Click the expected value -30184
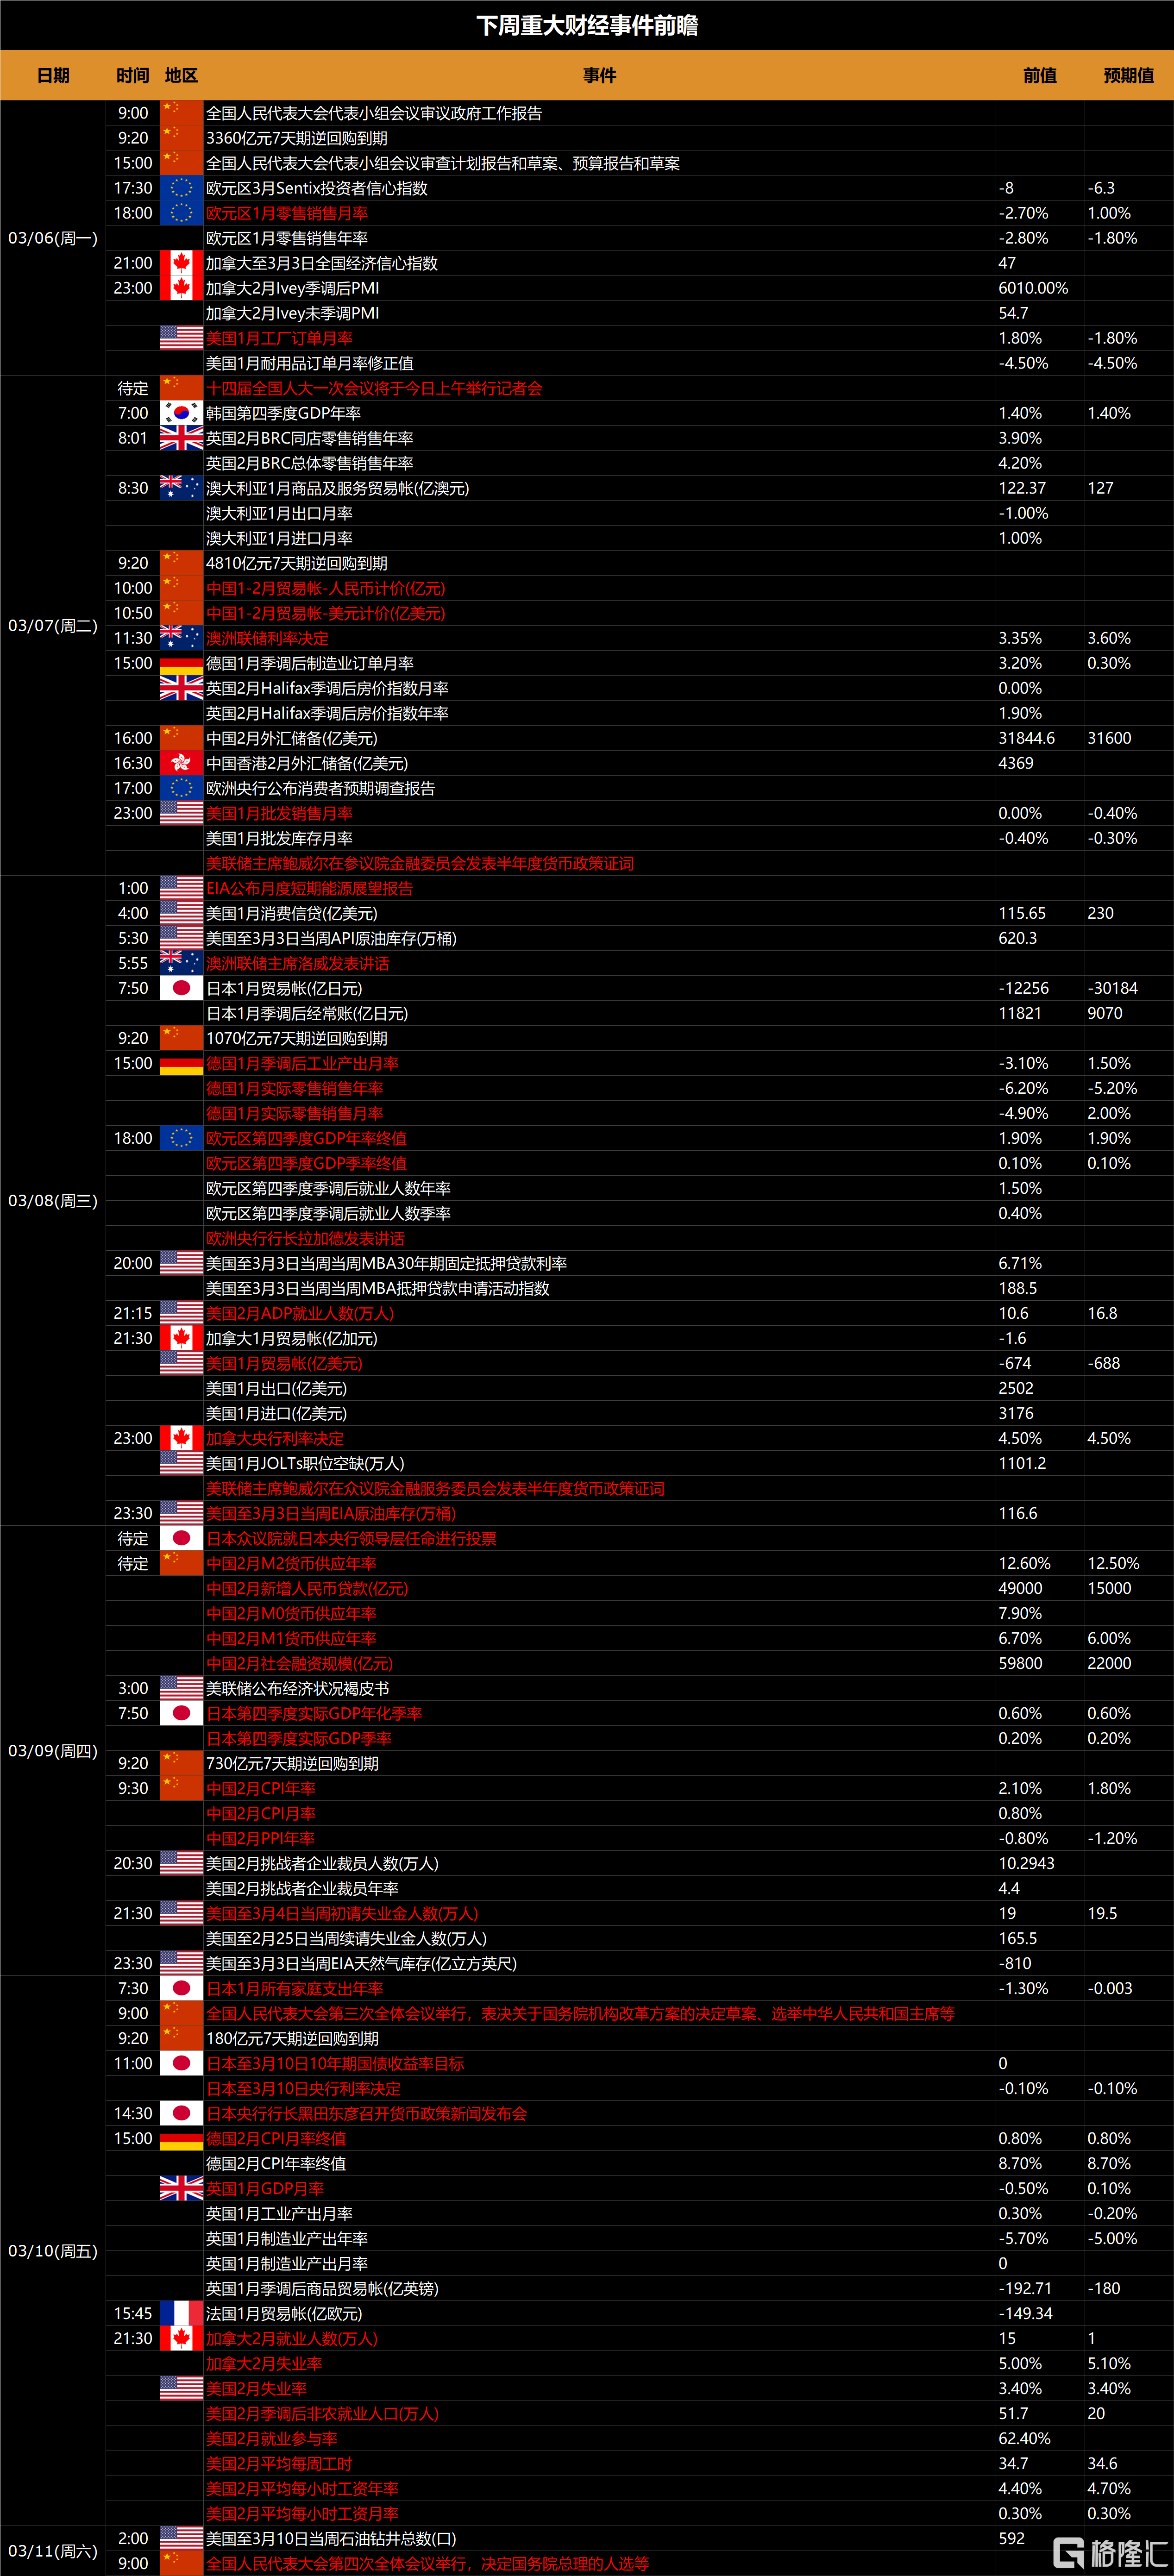The image size is (1174, 2576). 1112,988
